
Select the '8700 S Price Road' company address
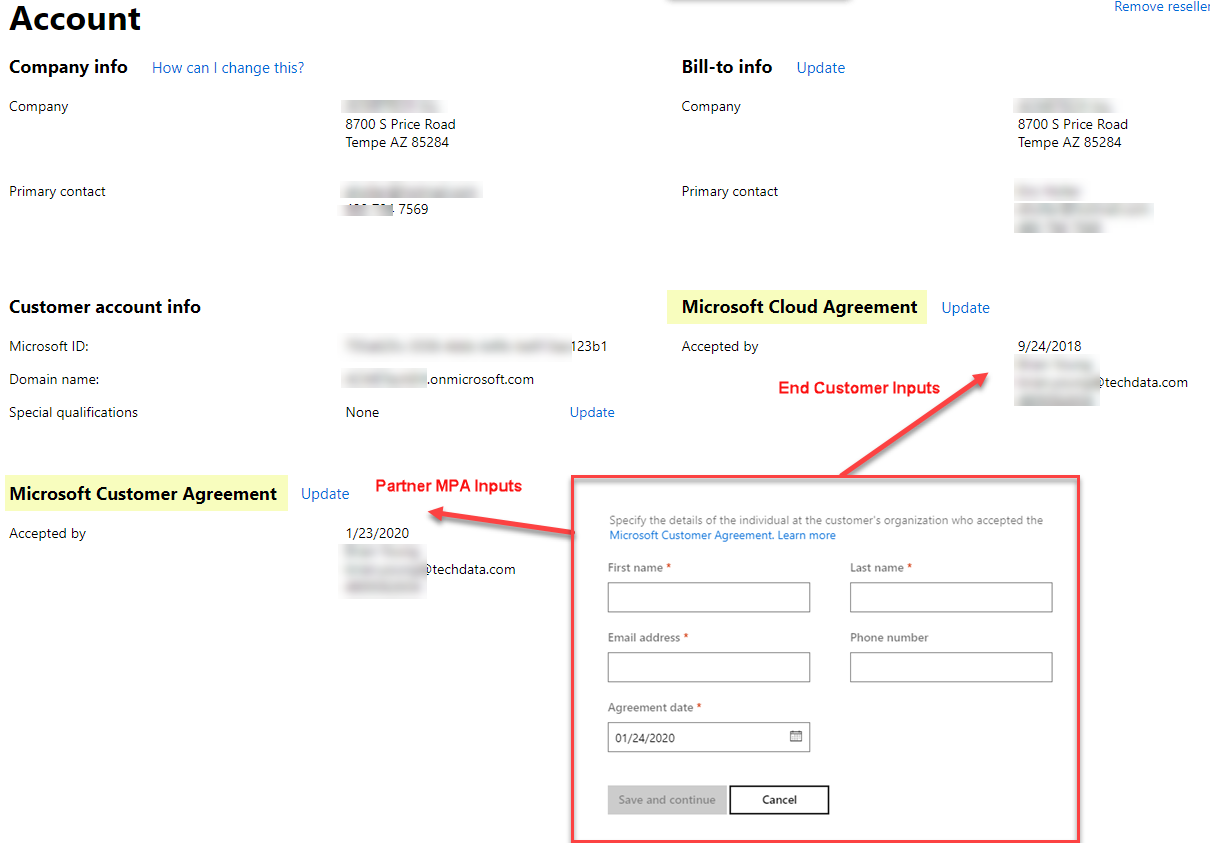pos(401,124)
